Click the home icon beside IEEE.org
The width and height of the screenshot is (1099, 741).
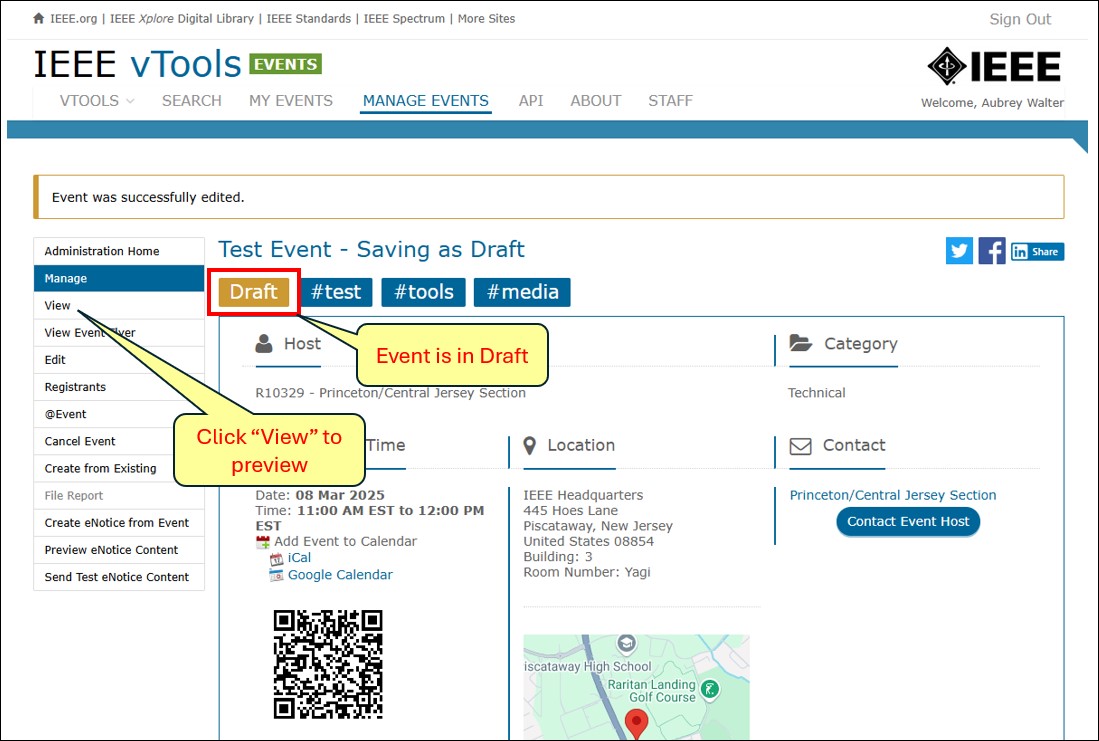[x=39, y=18]
